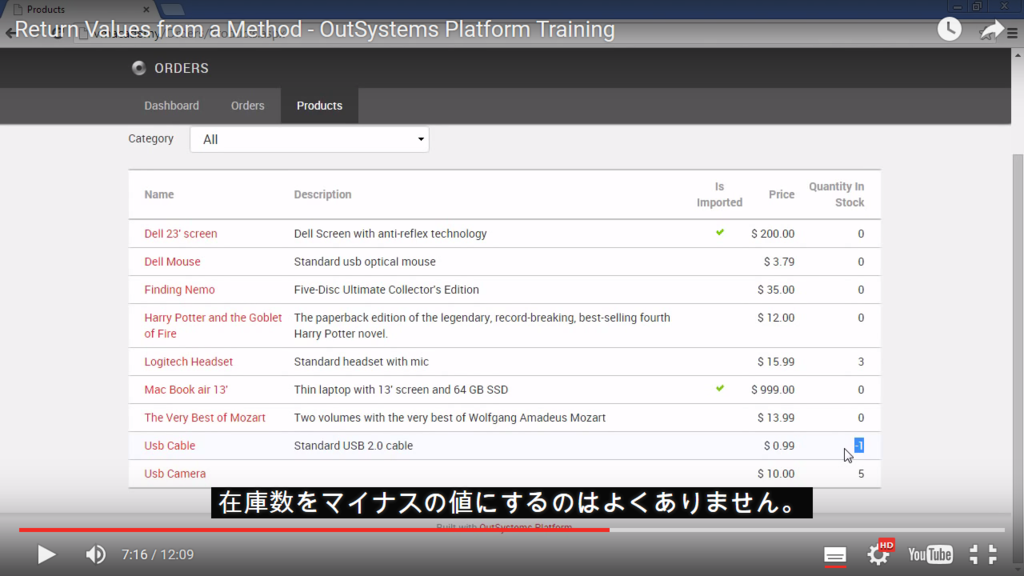The height and width of the screenshot is (576, 1024).
Task: Switch to the Orders tab
Action: pyautogui.click(x=248, y=106)
